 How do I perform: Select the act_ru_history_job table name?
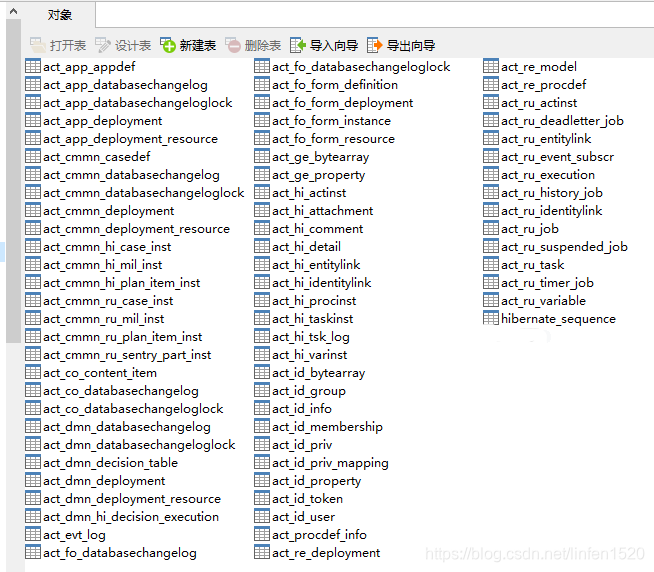[552, 193]
